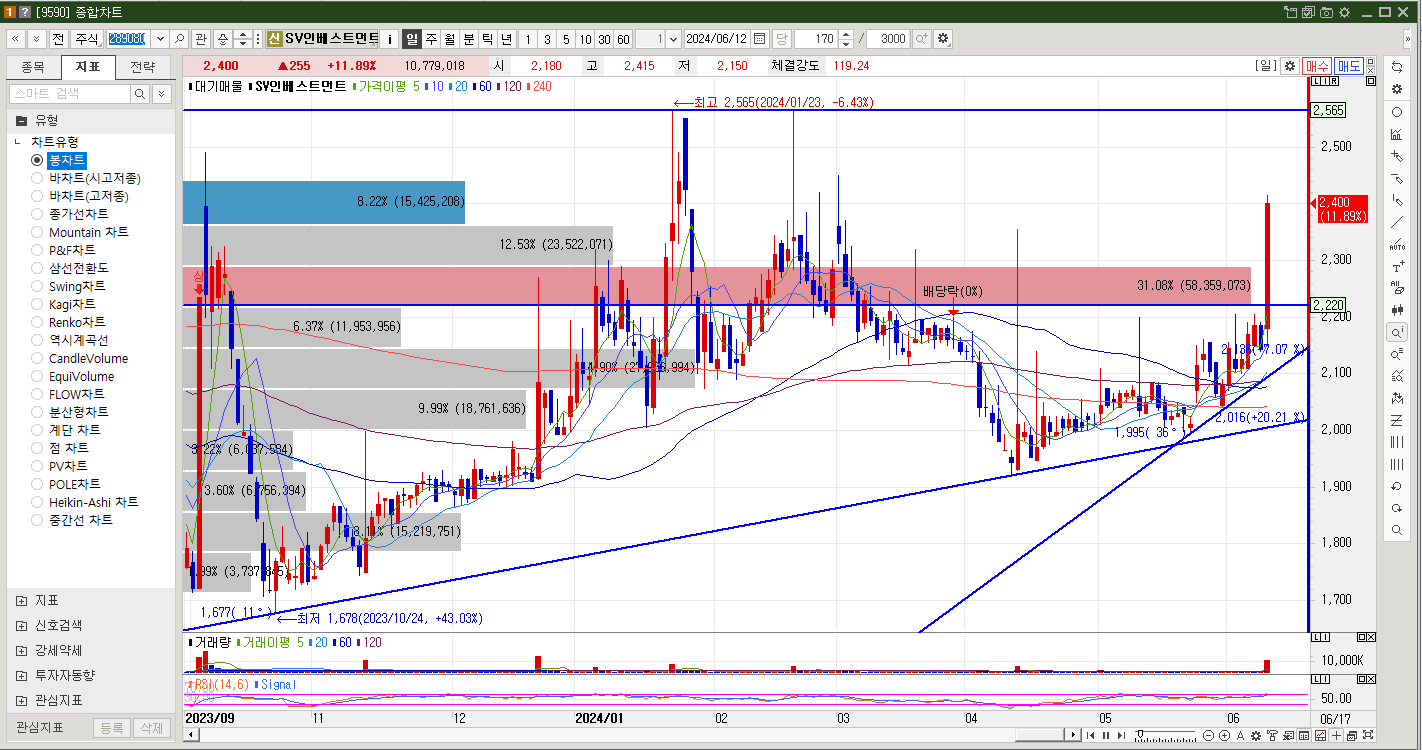1422x750 pixels.
Task: Click the 등록 button in 관심지표
Action: tap(112, 728)
